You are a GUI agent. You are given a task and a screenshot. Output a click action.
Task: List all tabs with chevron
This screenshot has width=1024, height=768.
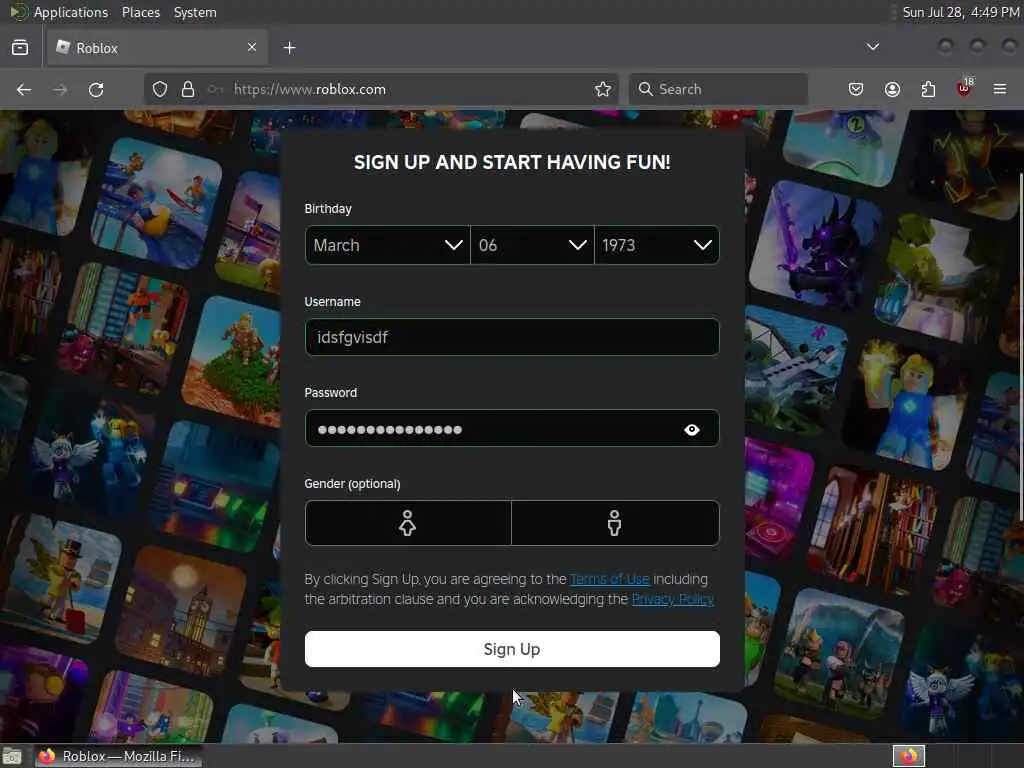pos(872,47)
